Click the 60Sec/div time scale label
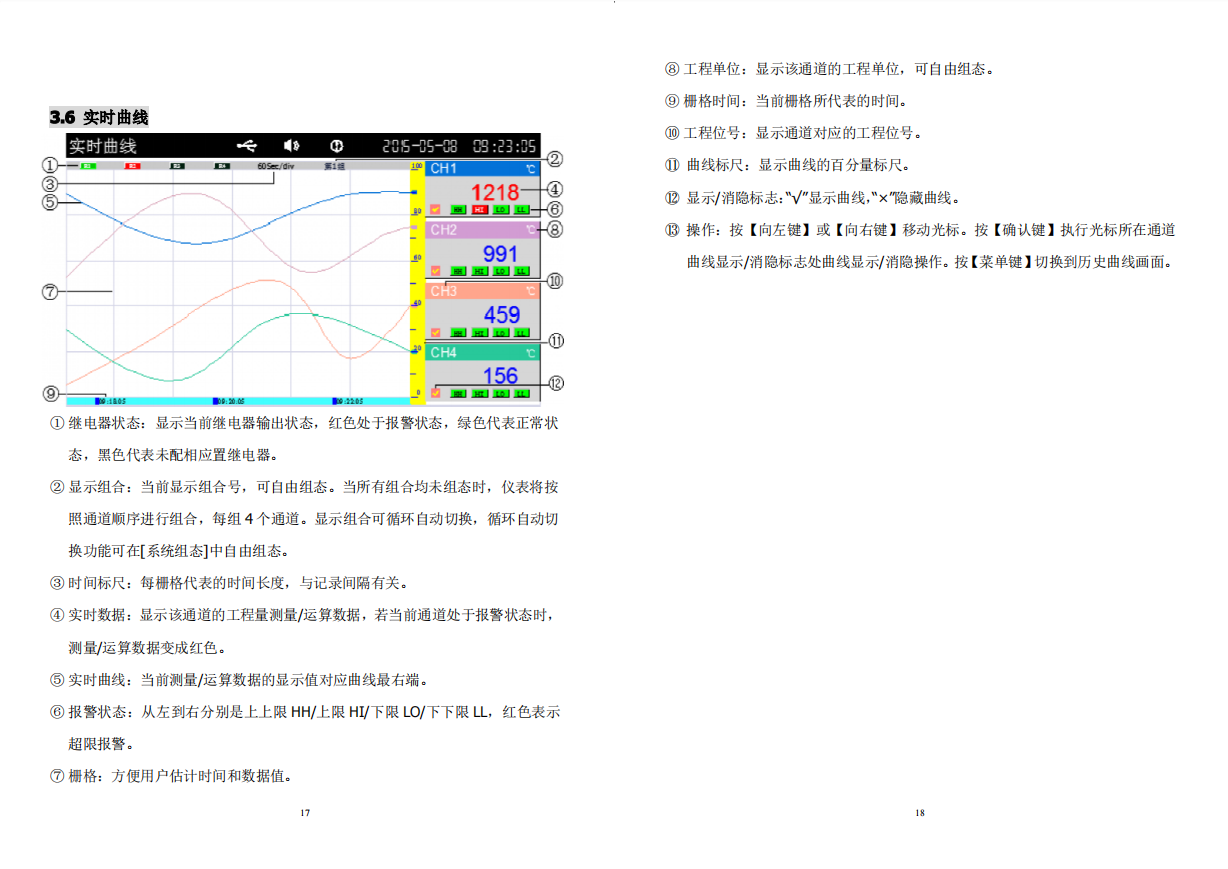Viewport: 1228px width, 869px height. pos(275,166)
